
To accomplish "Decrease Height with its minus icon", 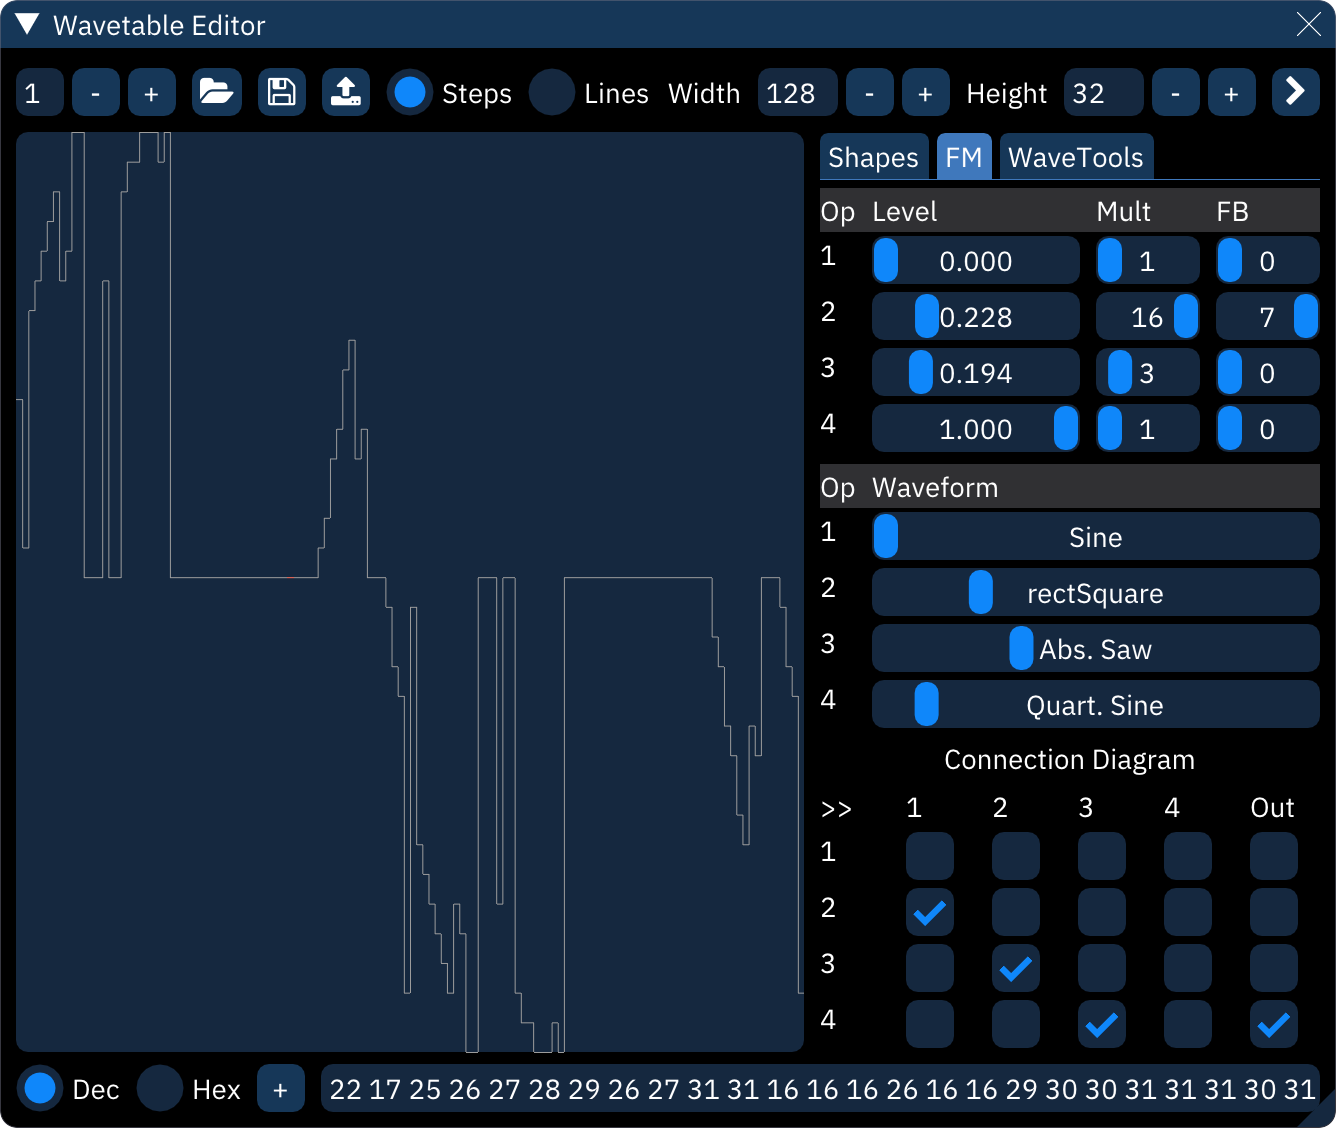I will click(x=1175, y=92).
